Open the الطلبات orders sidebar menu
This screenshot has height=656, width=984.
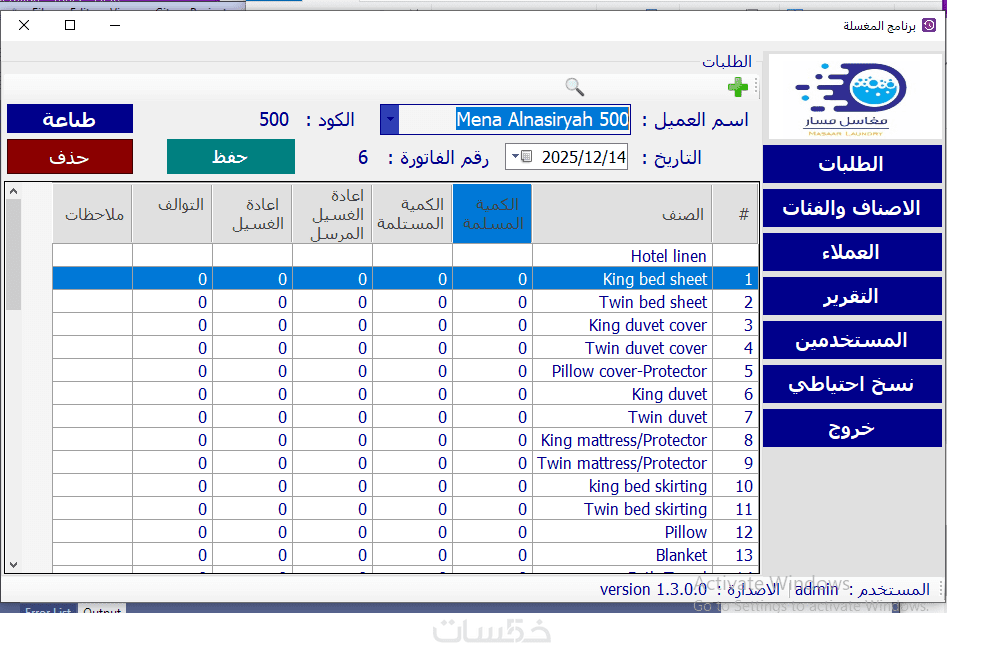(x=852, y=164)
